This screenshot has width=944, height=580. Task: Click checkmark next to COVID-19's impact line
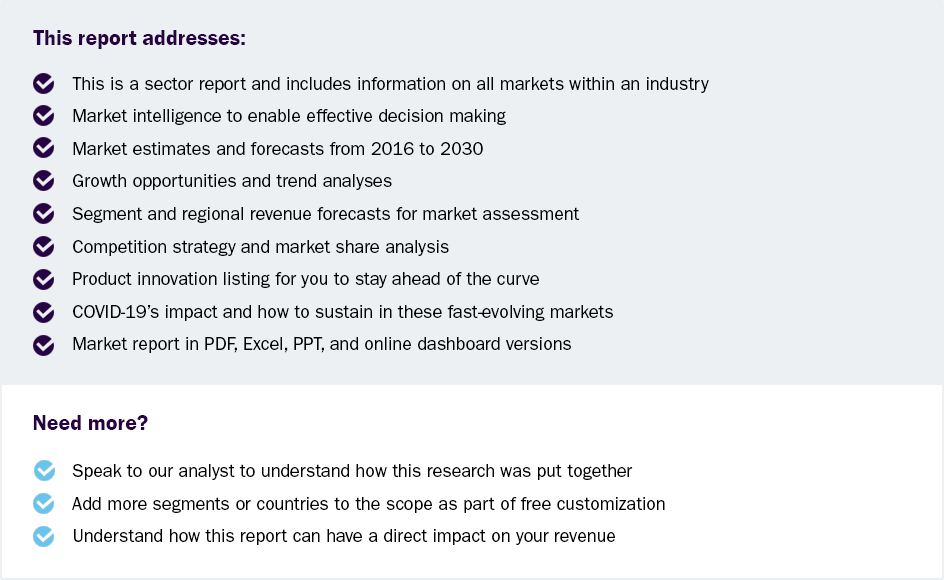(x=44, y=312)
